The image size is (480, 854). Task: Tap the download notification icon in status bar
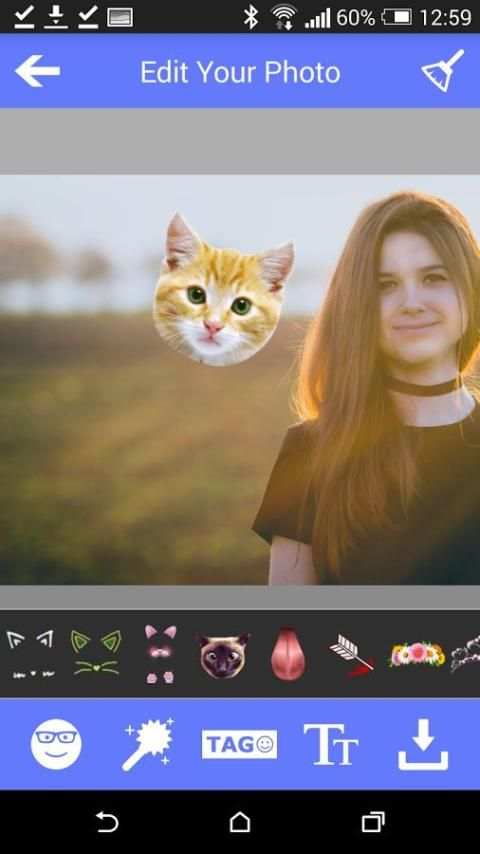pyautogui.click(x=56, y=17)
